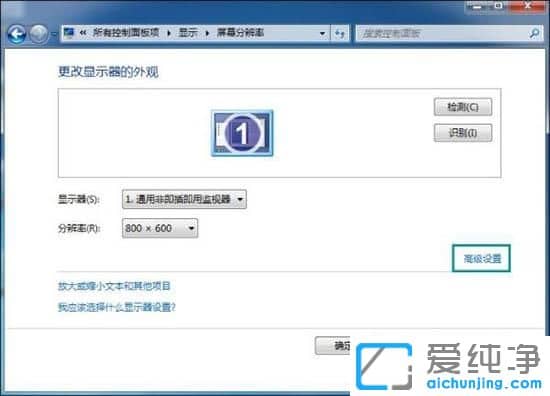Expand arrow after 所有控制面板项 breadcrumb
Screen dimensions: 550x396
click(x=169, y=33)
